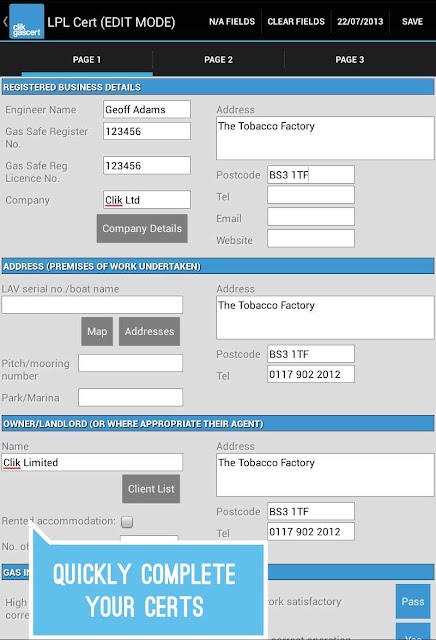436x640 pixels.
Task: Select N/A FIELDS in the action bar
Action: [232, 22]
